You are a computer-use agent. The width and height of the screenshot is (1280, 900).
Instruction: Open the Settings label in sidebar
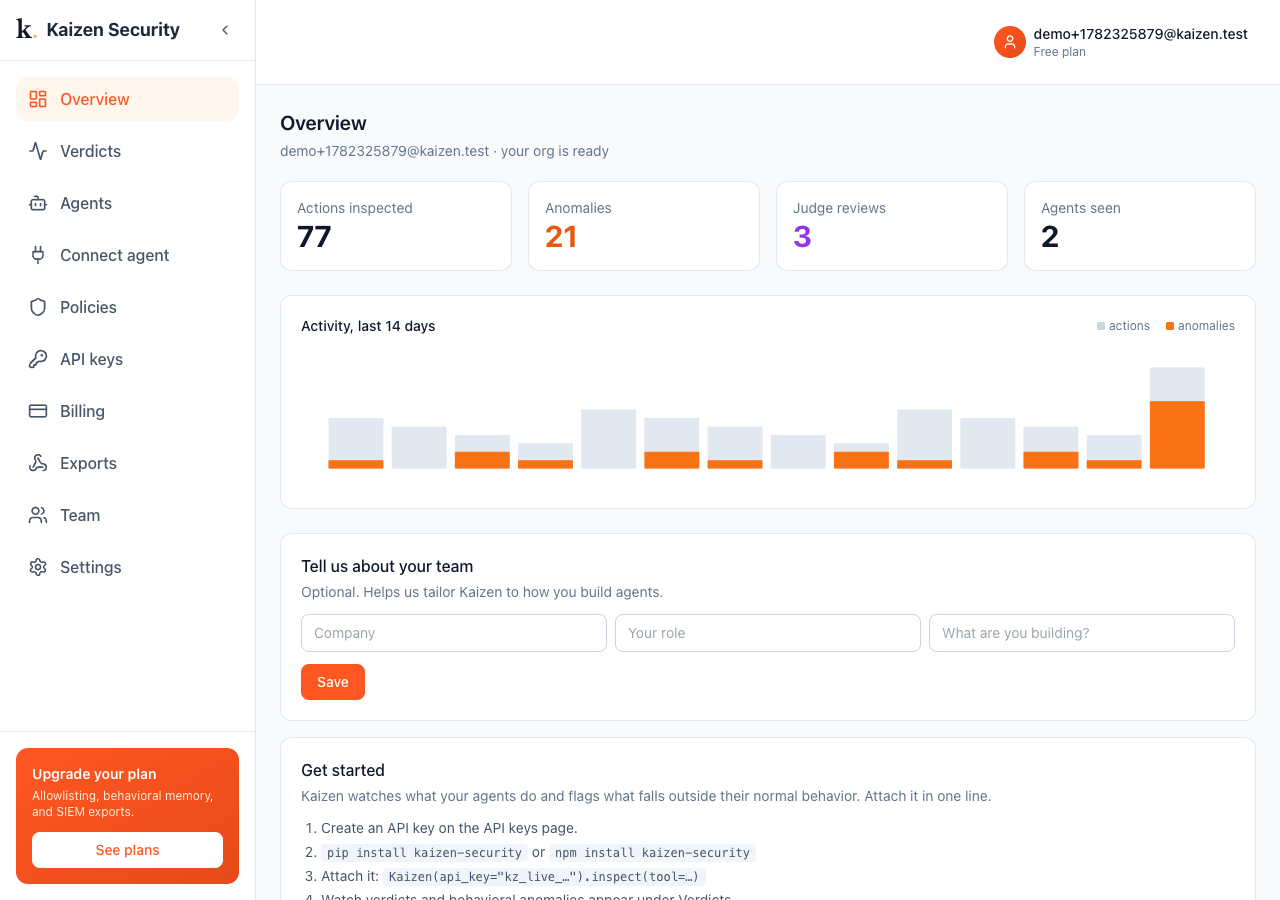[90, 567]
